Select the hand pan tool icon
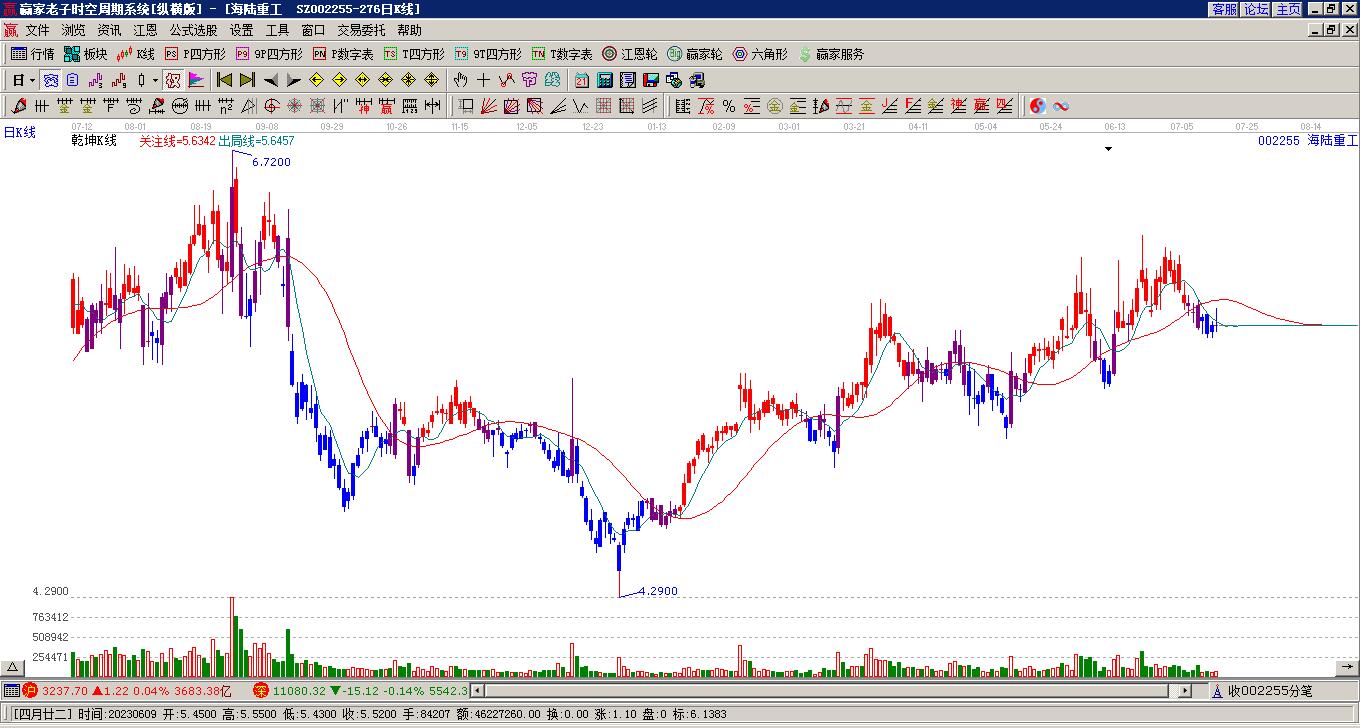The height and width of the screenshot is (728, 1360). pyautogui.click(x=460, y=80)
